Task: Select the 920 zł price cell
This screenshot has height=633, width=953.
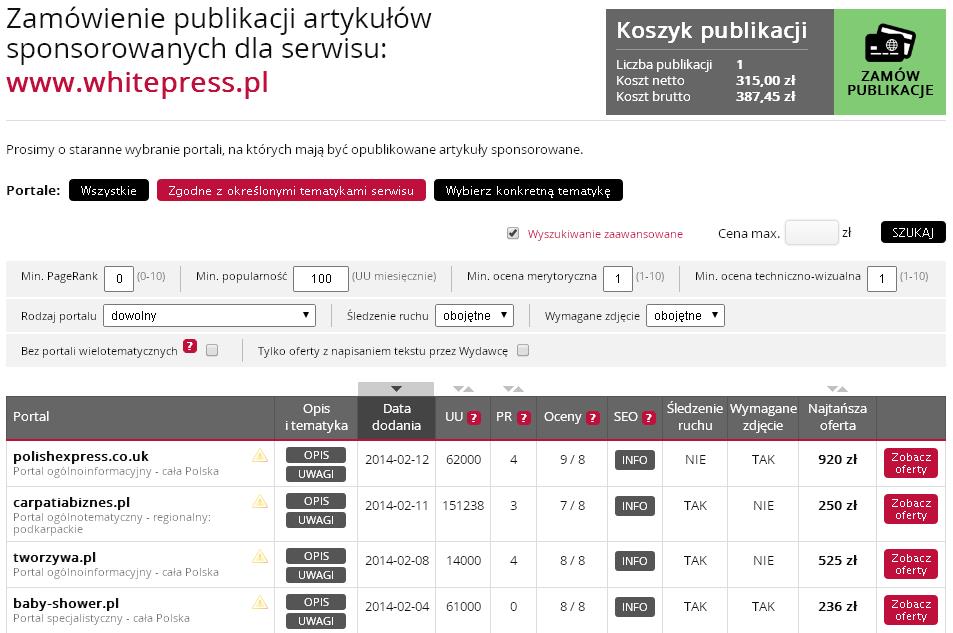Action: [x=838, y=460]
